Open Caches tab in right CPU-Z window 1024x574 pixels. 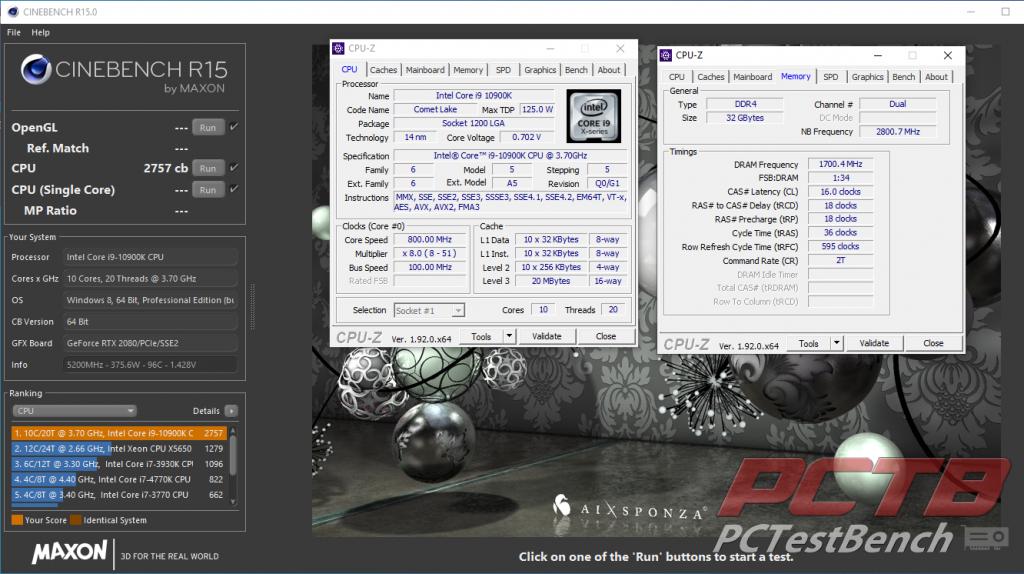click(x=711, y=77)
